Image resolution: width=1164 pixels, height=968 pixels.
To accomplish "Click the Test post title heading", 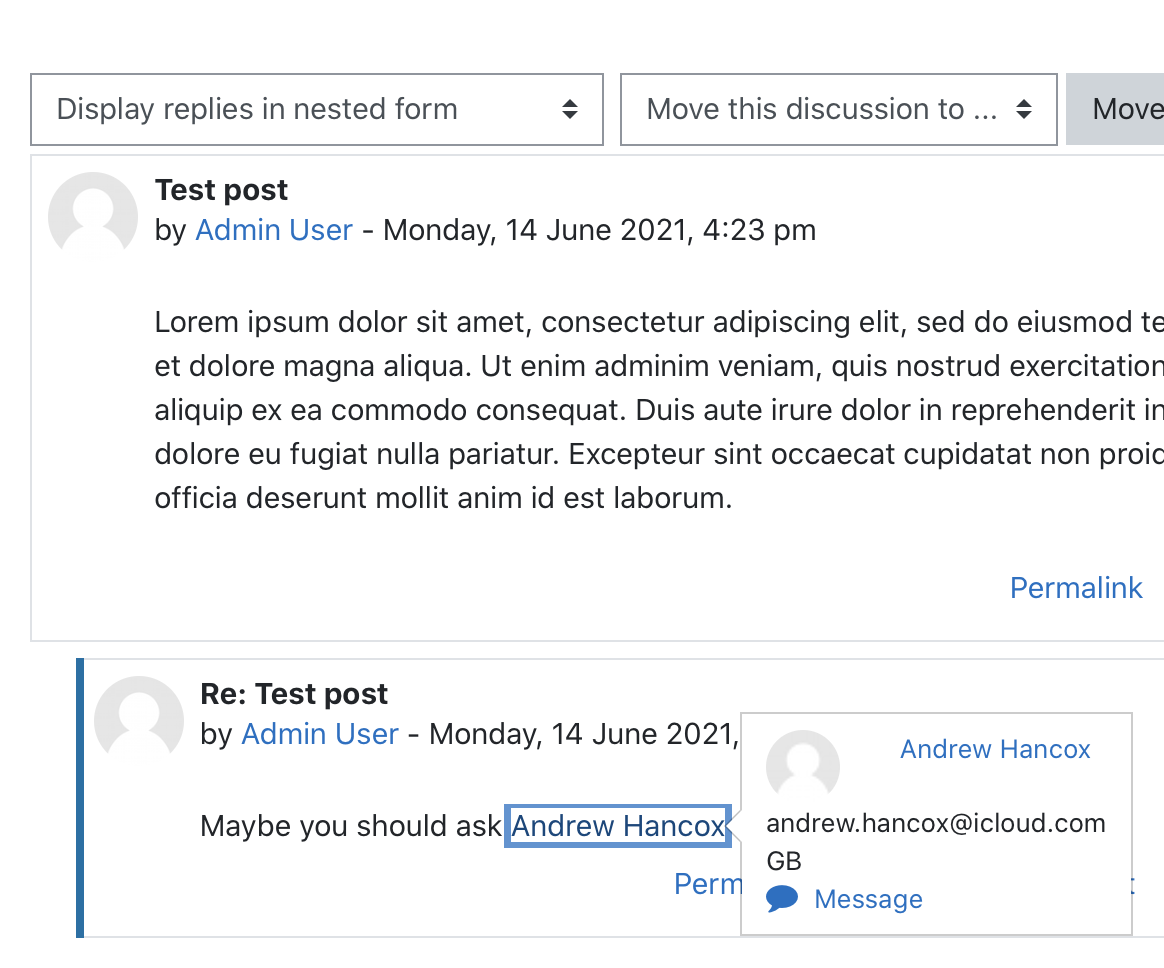I will coord(221,190).
